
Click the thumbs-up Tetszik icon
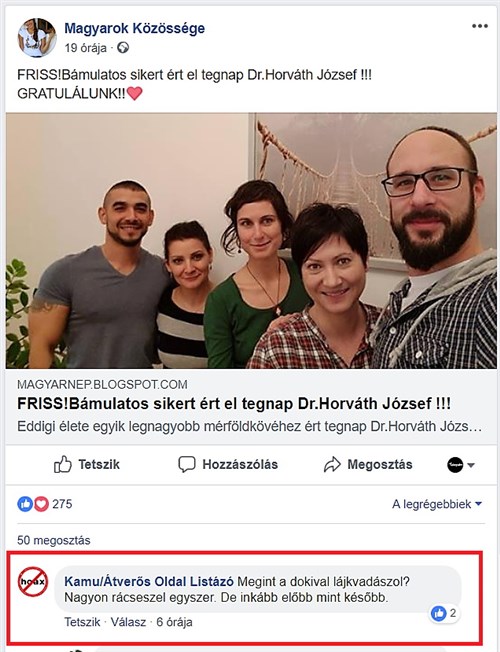tap(63, 464)
